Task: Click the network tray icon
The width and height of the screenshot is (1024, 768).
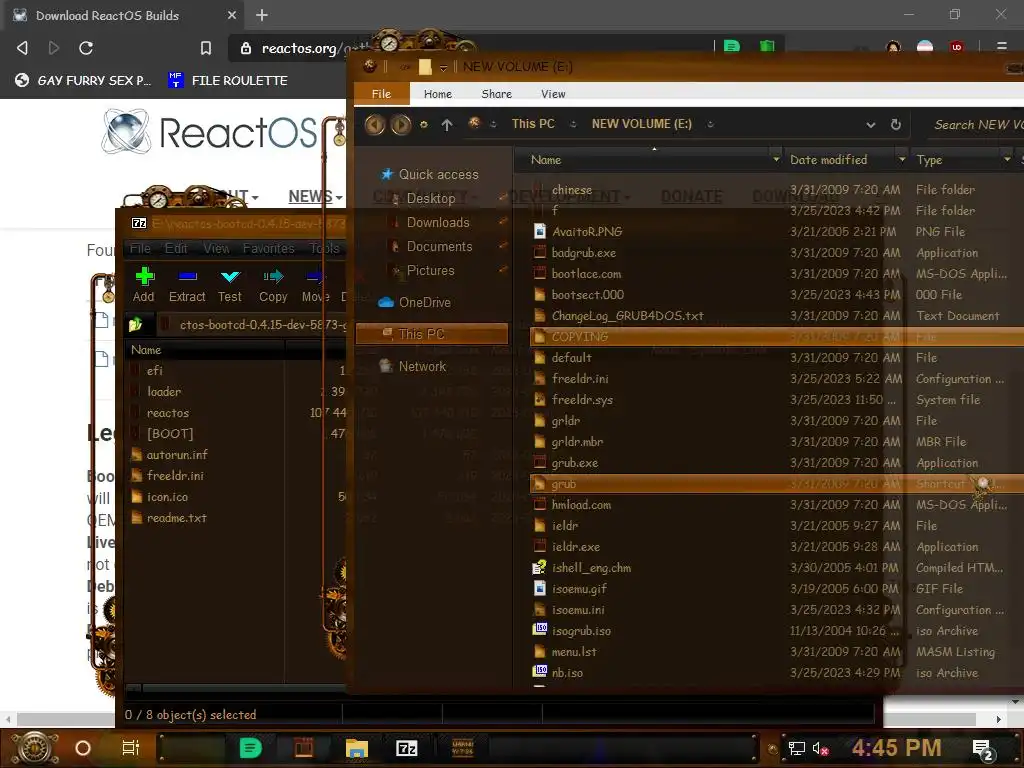Action: (x=797, y=748)
